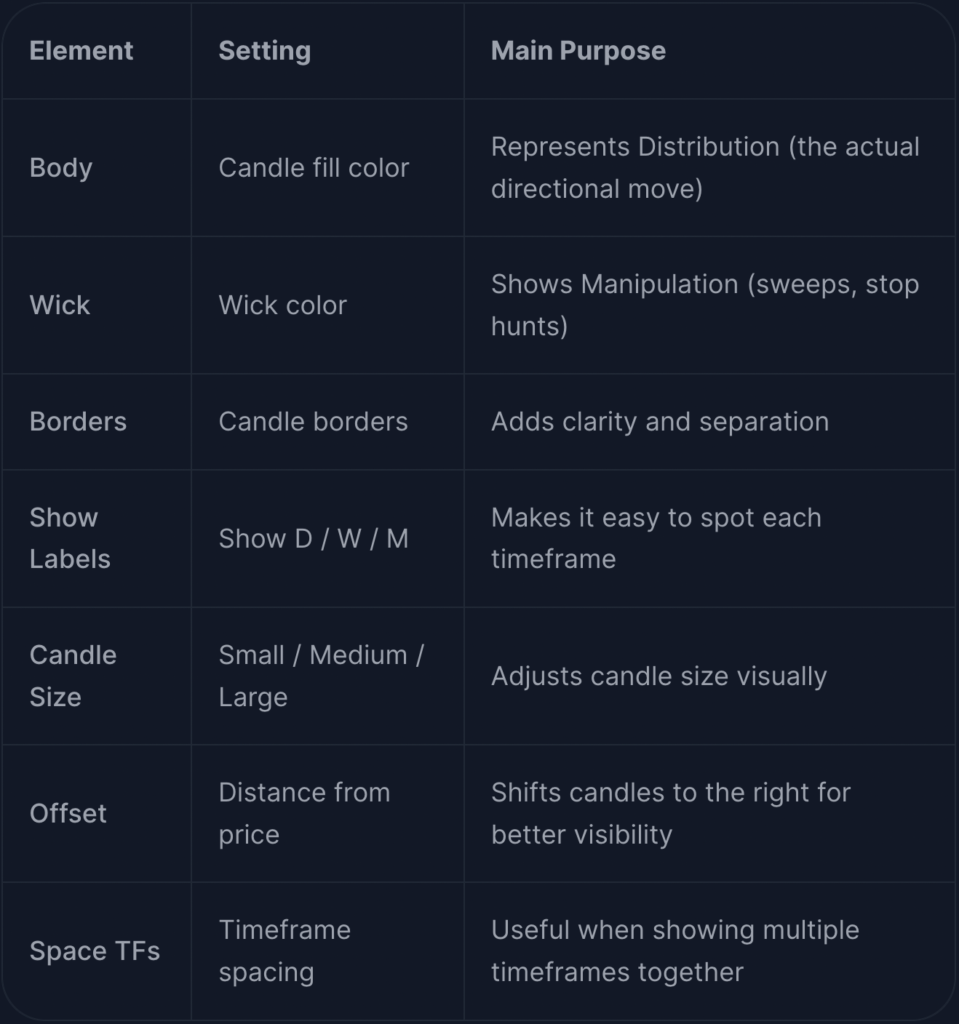Click the Represents Distribution purpose text
The image size is (959, 1024).
[x=705, y=168]
